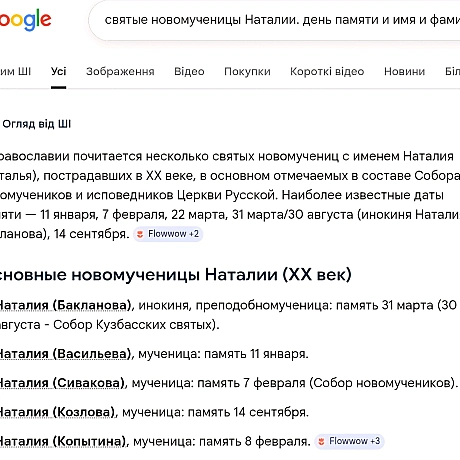Click the Наталия (Сивакова) link
Screen dimensions: 460x460
click(x=62, y=383)
